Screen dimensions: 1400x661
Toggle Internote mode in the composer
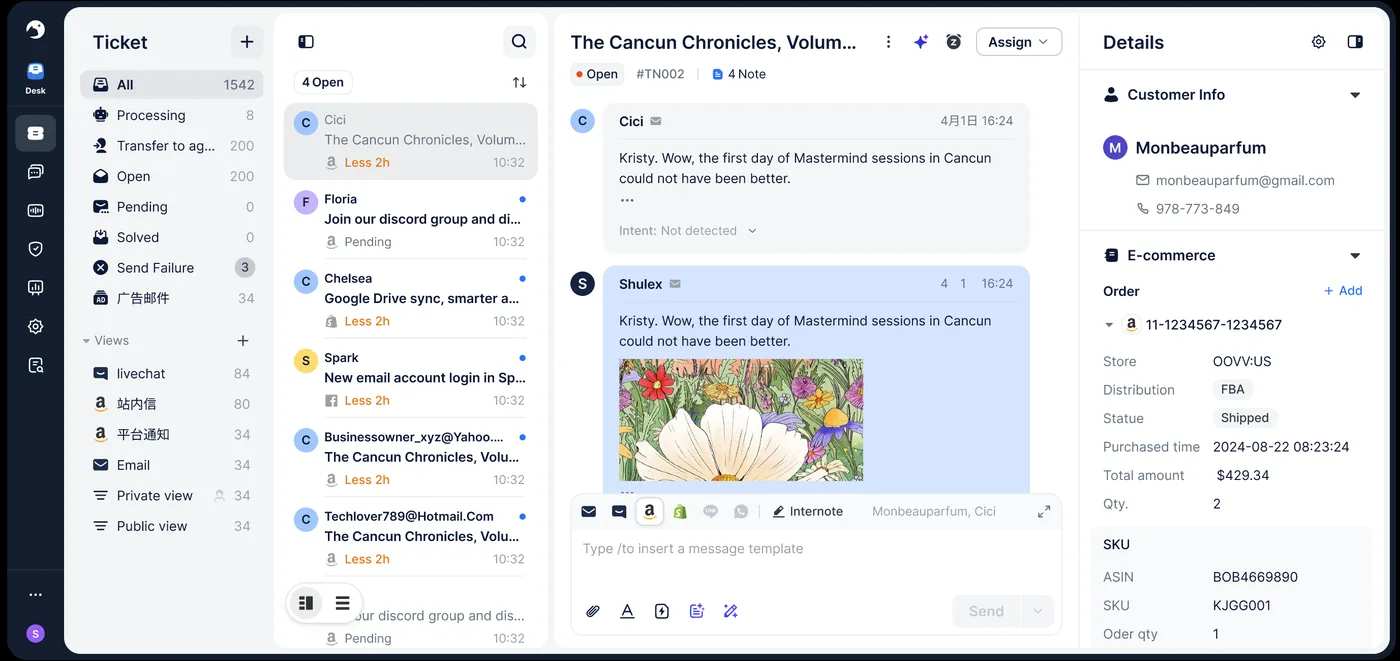pyautogui.click(x=807, y=511)
